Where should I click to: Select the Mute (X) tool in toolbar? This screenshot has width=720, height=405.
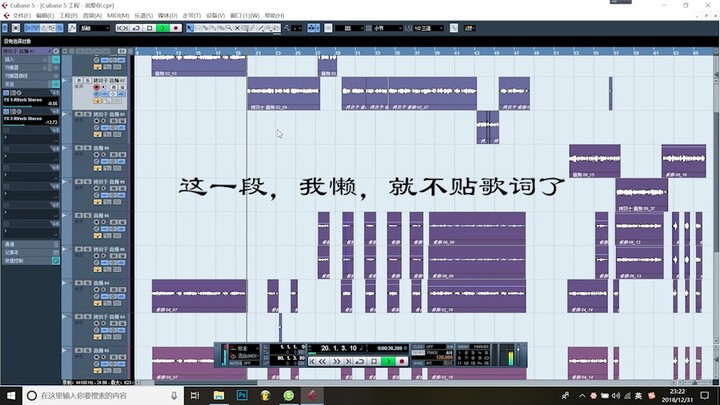(237, 28)
